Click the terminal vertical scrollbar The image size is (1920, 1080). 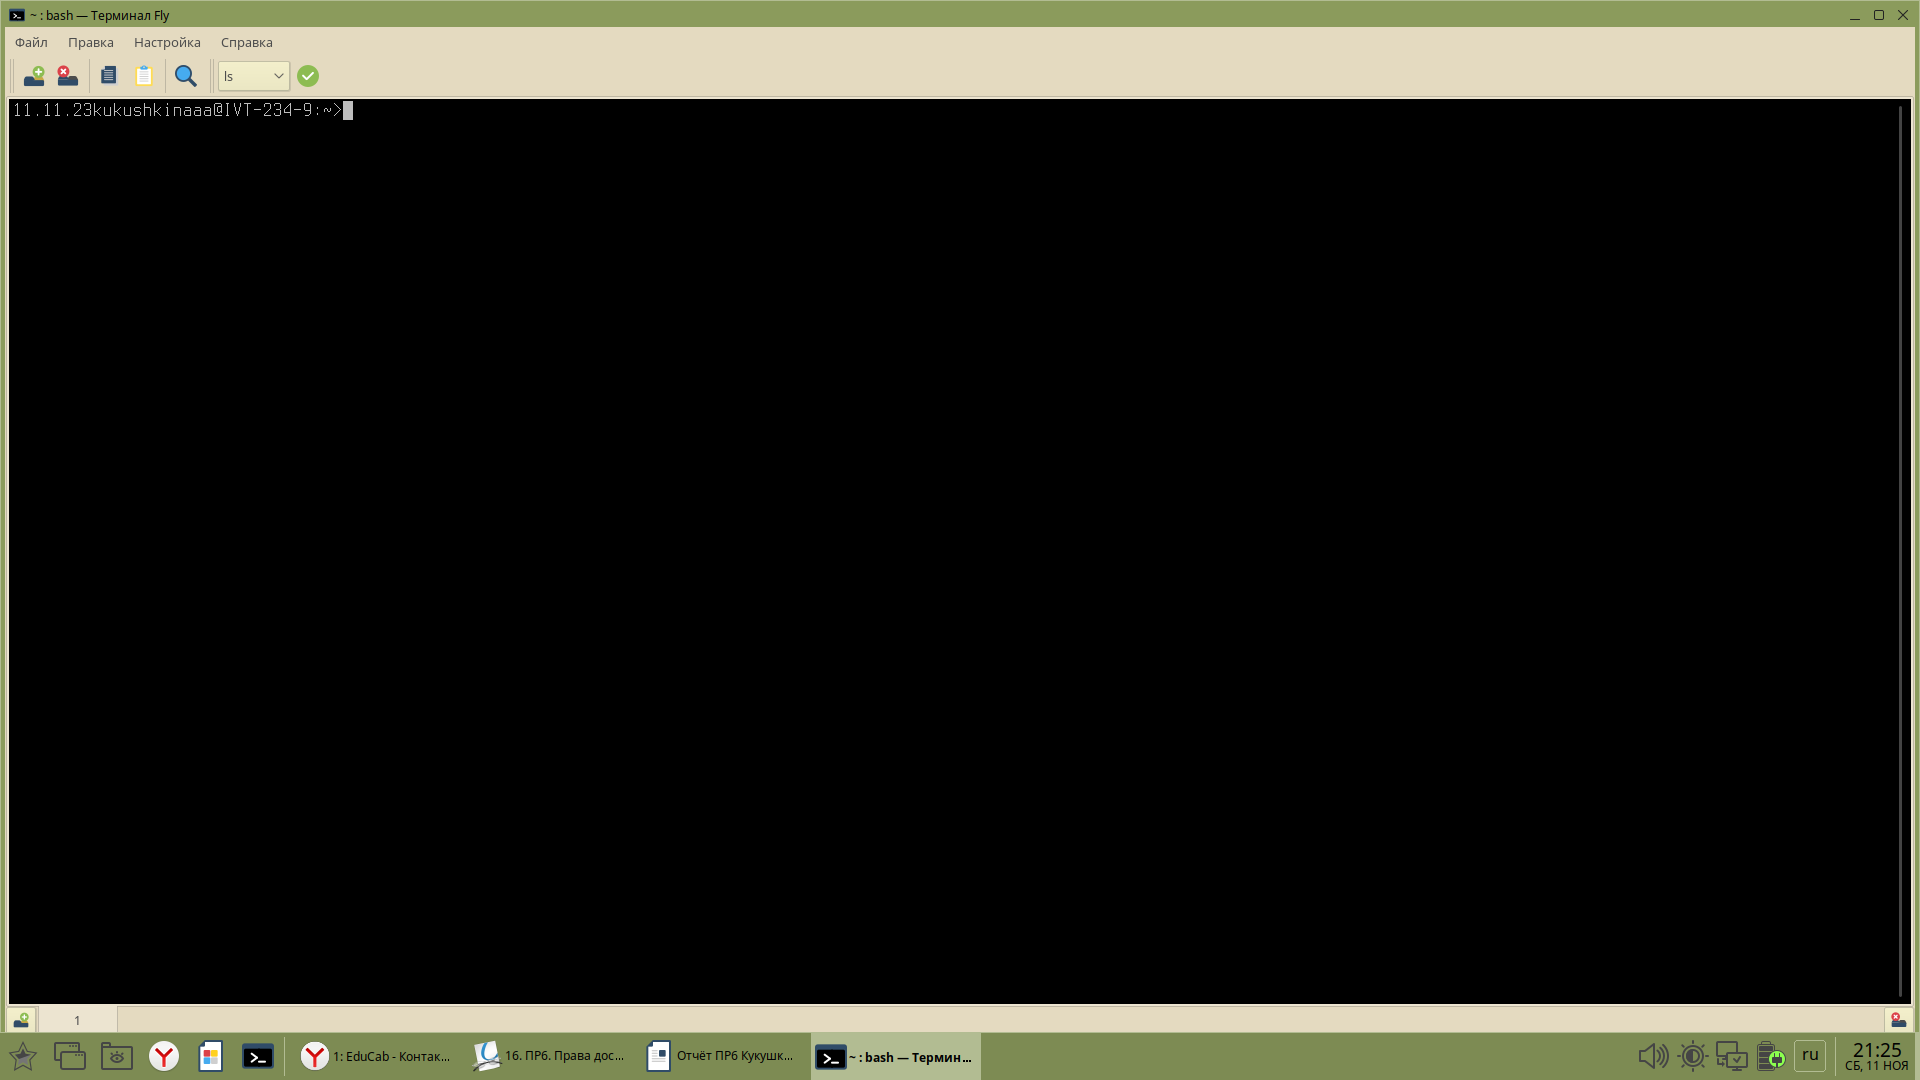[1901, 550]
